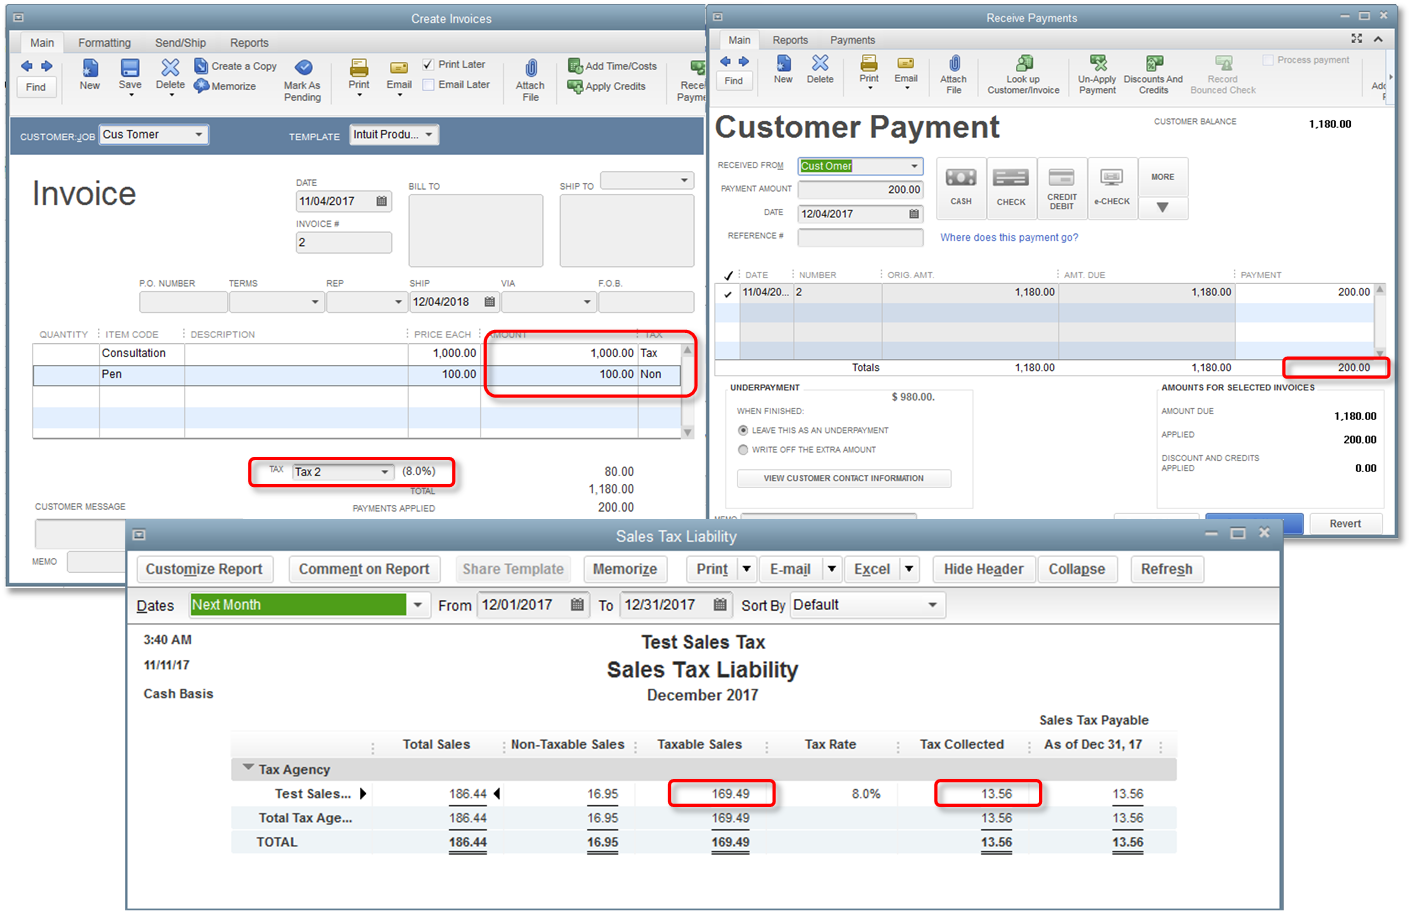The height and width of the screenshot is (911, 1412).
Task: Click Delete icon in Create Invoices toolbar
Action: (x=170, y=67)
